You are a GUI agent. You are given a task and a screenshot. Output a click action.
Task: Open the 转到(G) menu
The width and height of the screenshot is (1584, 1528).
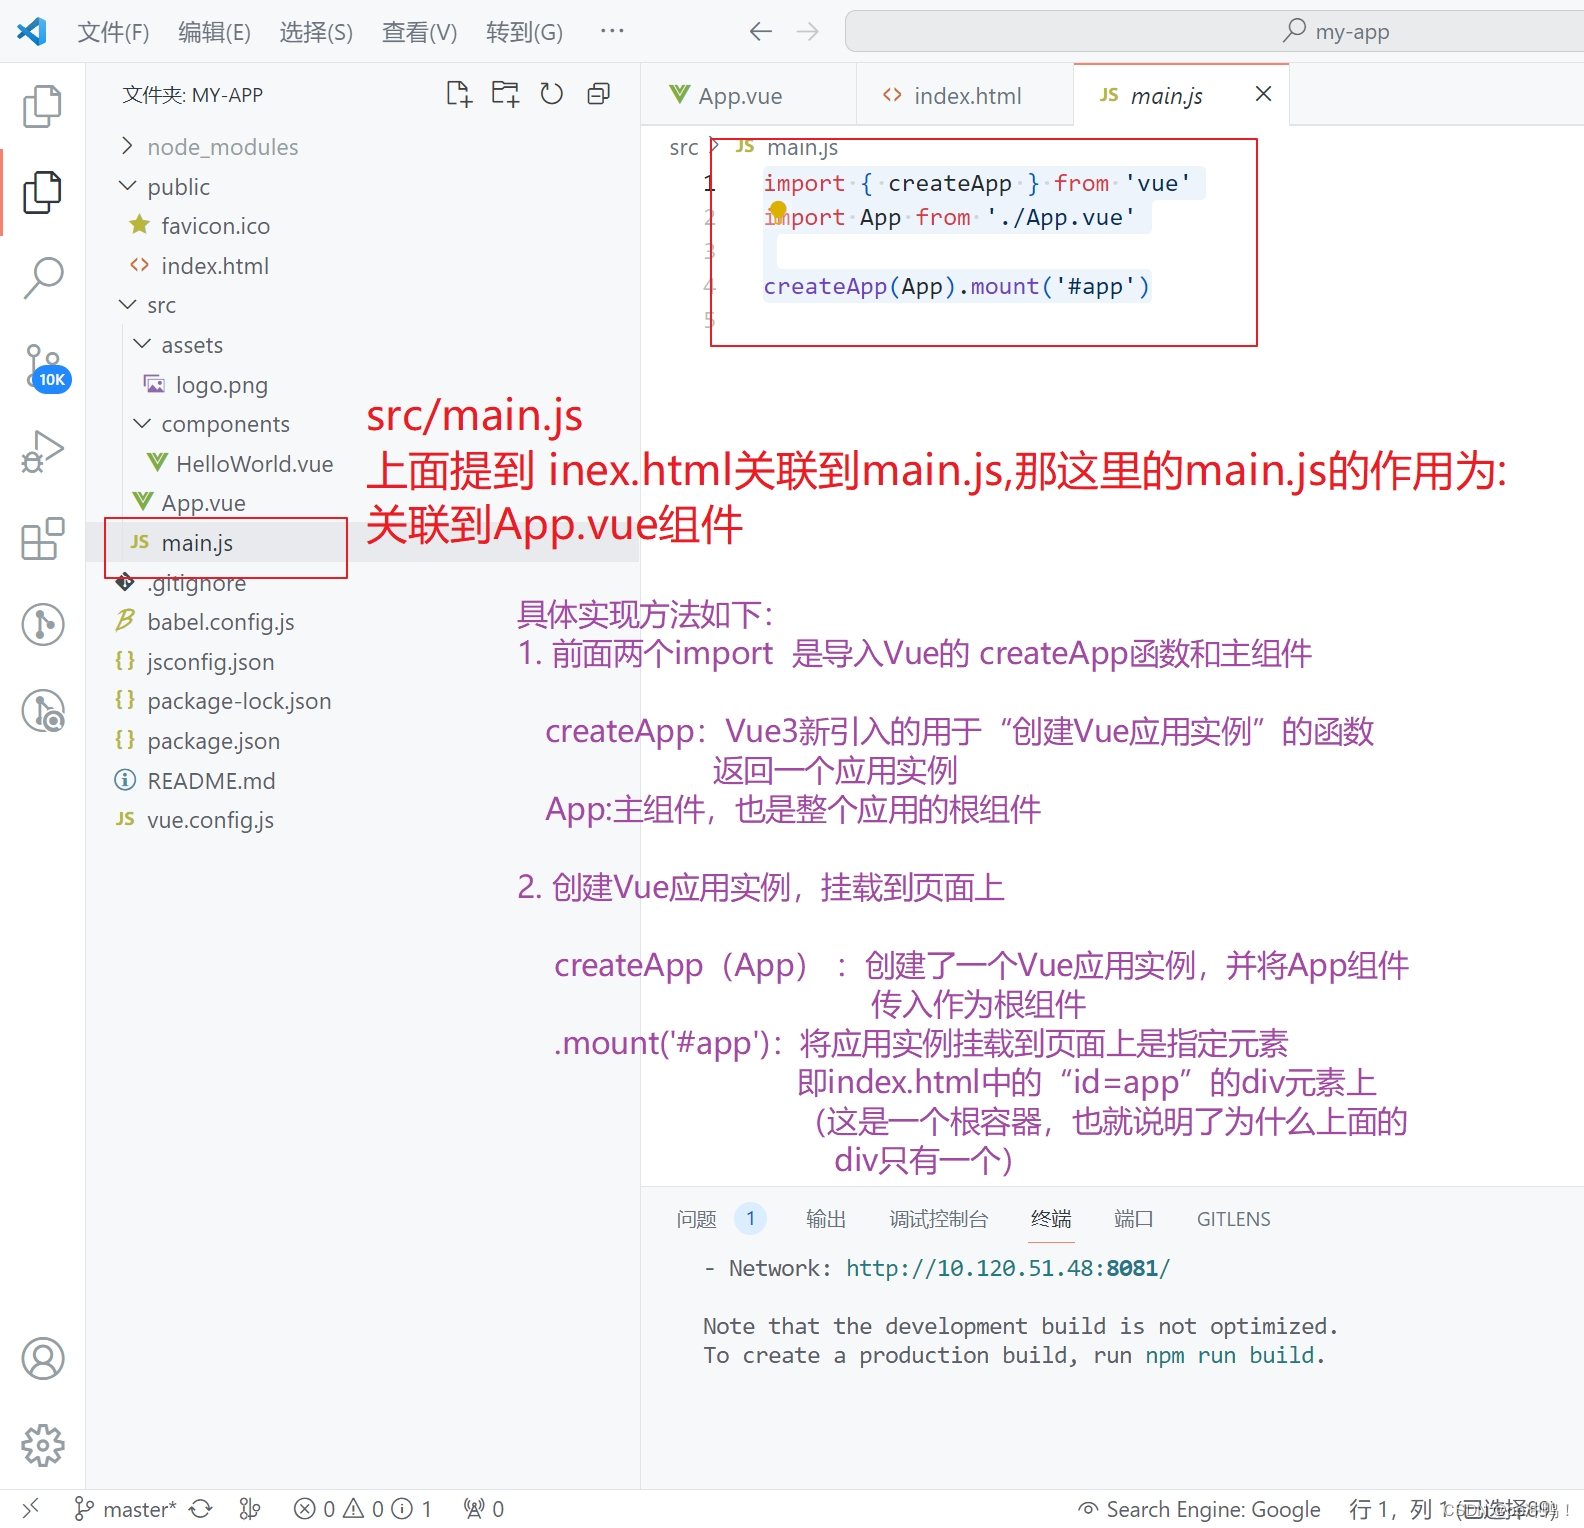524,32
